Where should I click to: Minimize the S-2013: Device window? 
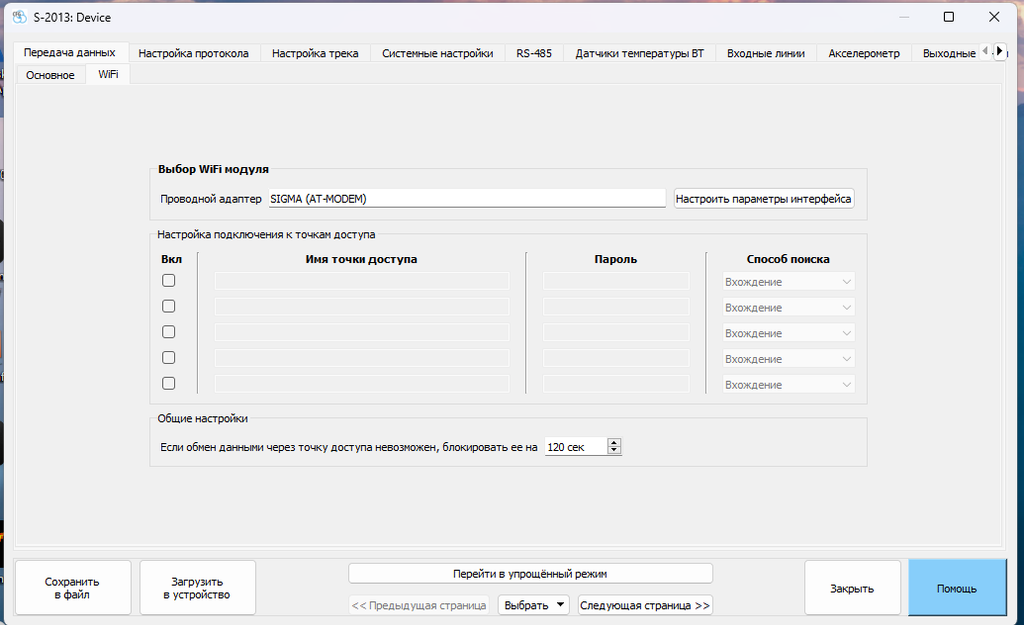pos(904,17)
